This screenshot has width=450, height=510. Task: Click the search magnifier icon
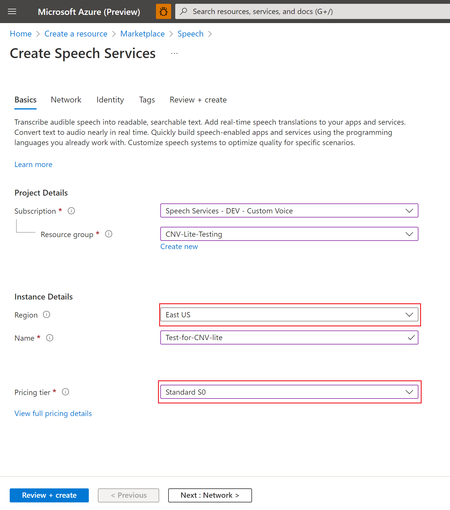(184, 11)
